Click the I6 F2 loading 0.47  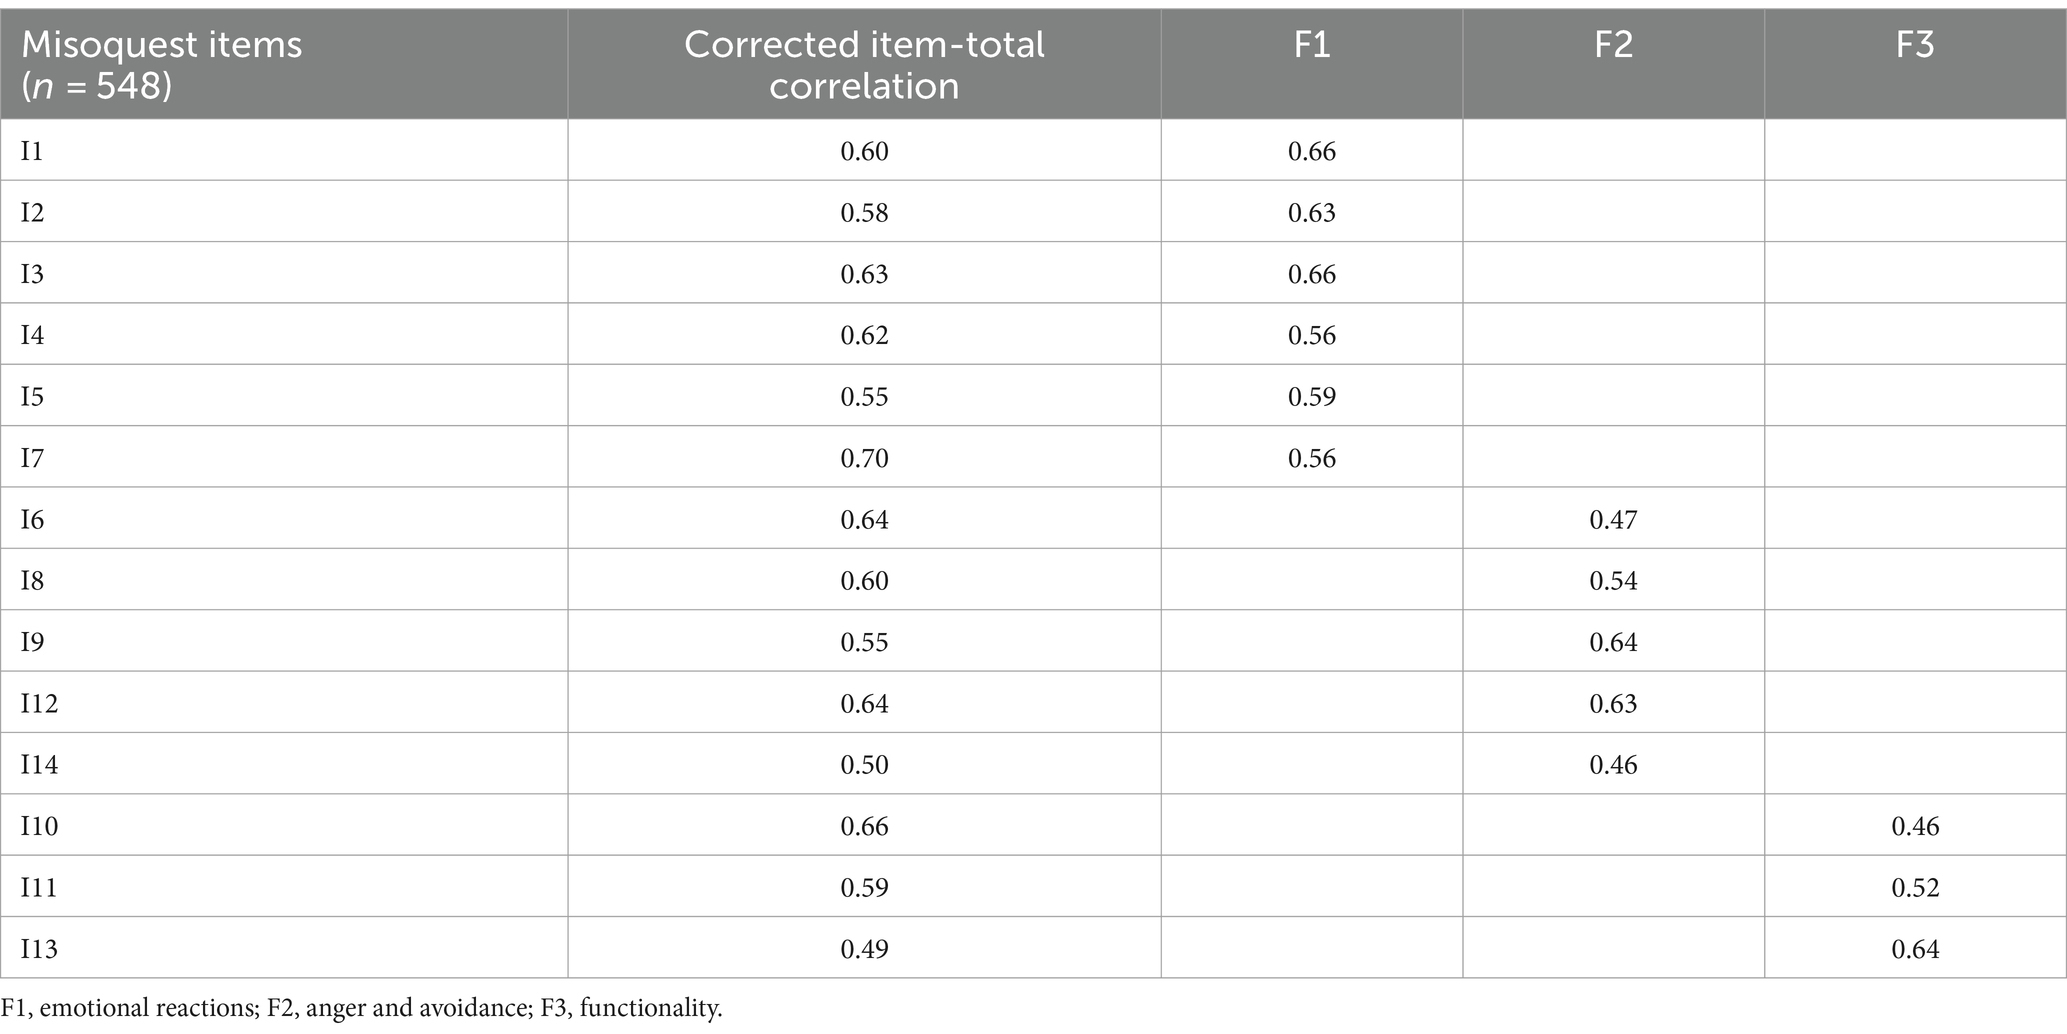pyautogui.click(x=1613, y=519)
